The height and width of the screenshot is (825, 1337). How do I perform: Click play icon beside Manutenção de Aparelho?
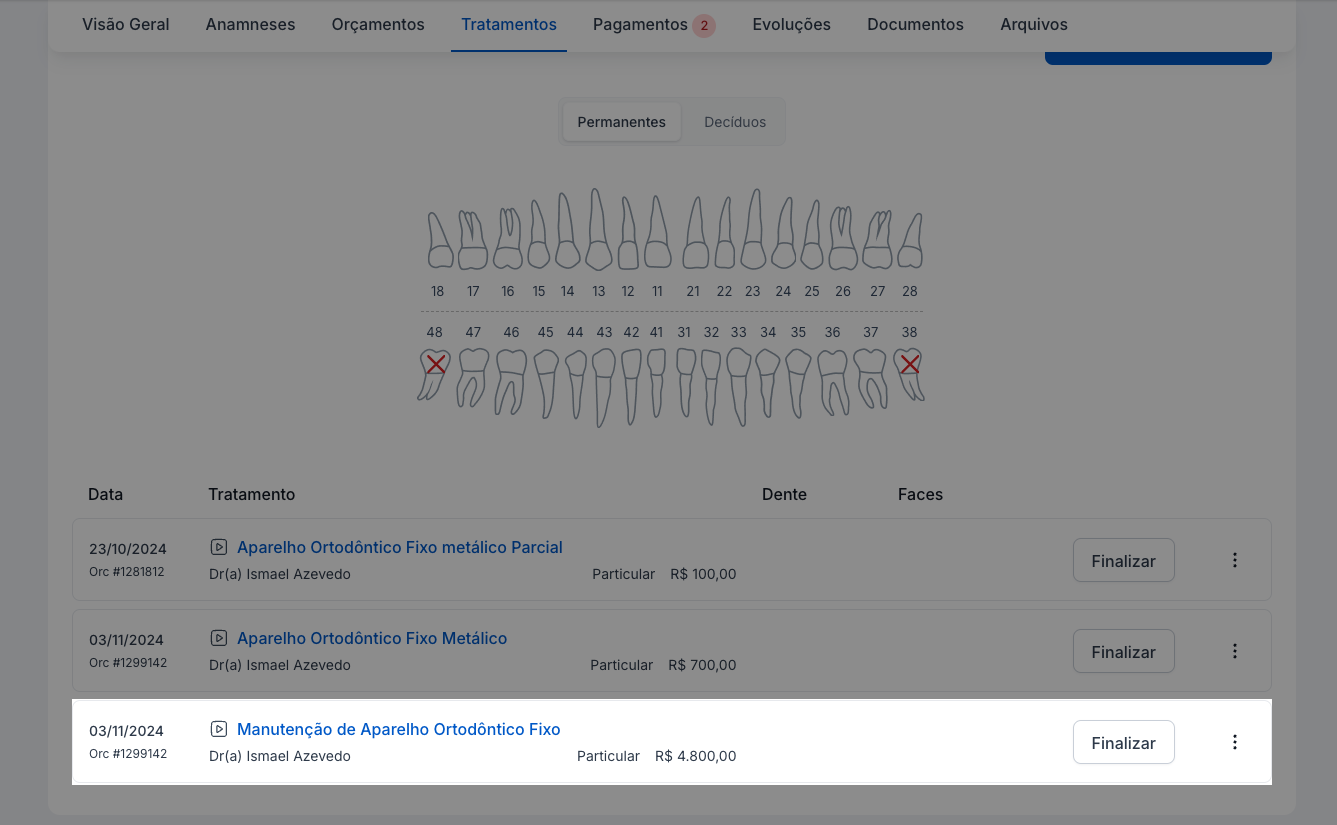[x=218, y=729]
